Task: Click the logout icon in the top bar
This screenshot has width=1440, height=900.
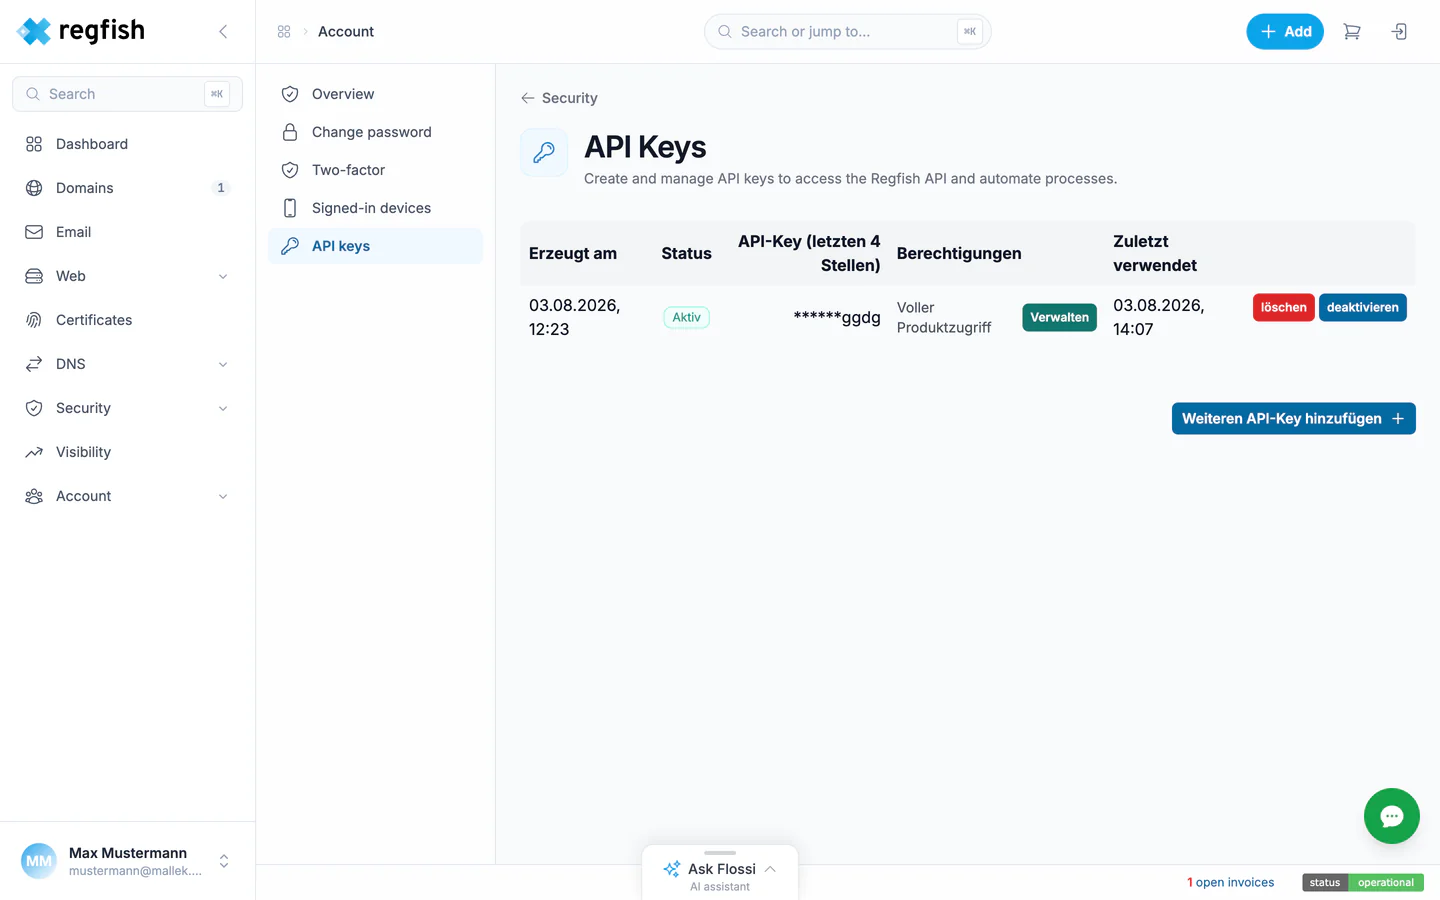Action: pos(1400,32)
